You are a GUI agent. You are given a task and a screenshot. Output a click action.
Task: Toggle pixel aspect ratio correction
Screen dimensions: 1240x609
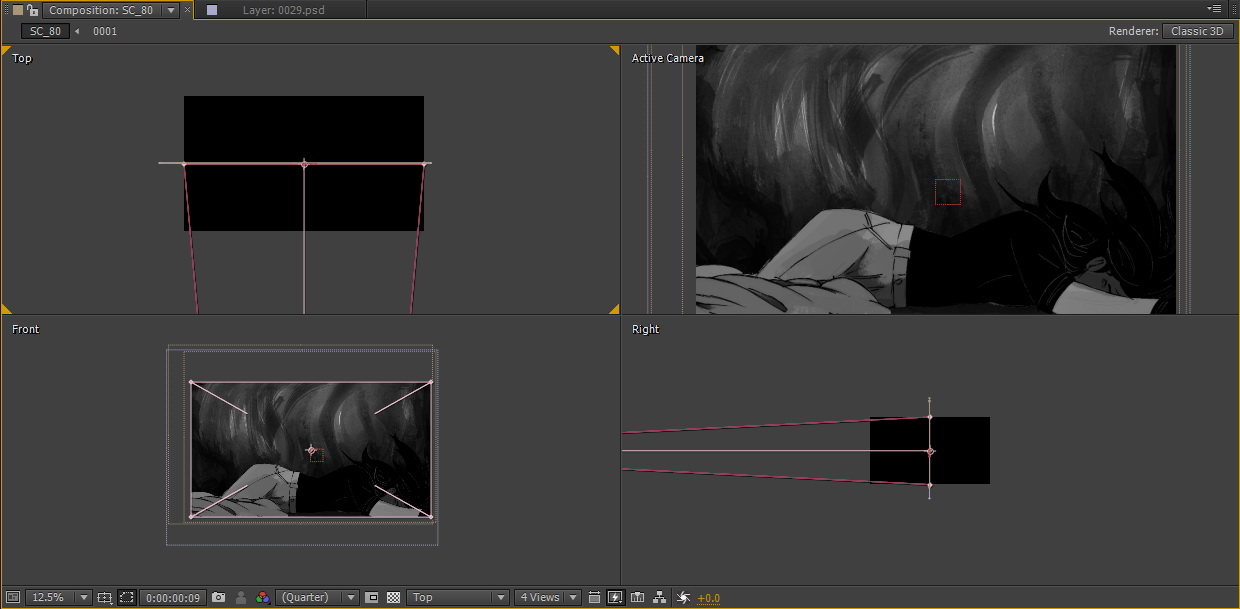[594, 597]
